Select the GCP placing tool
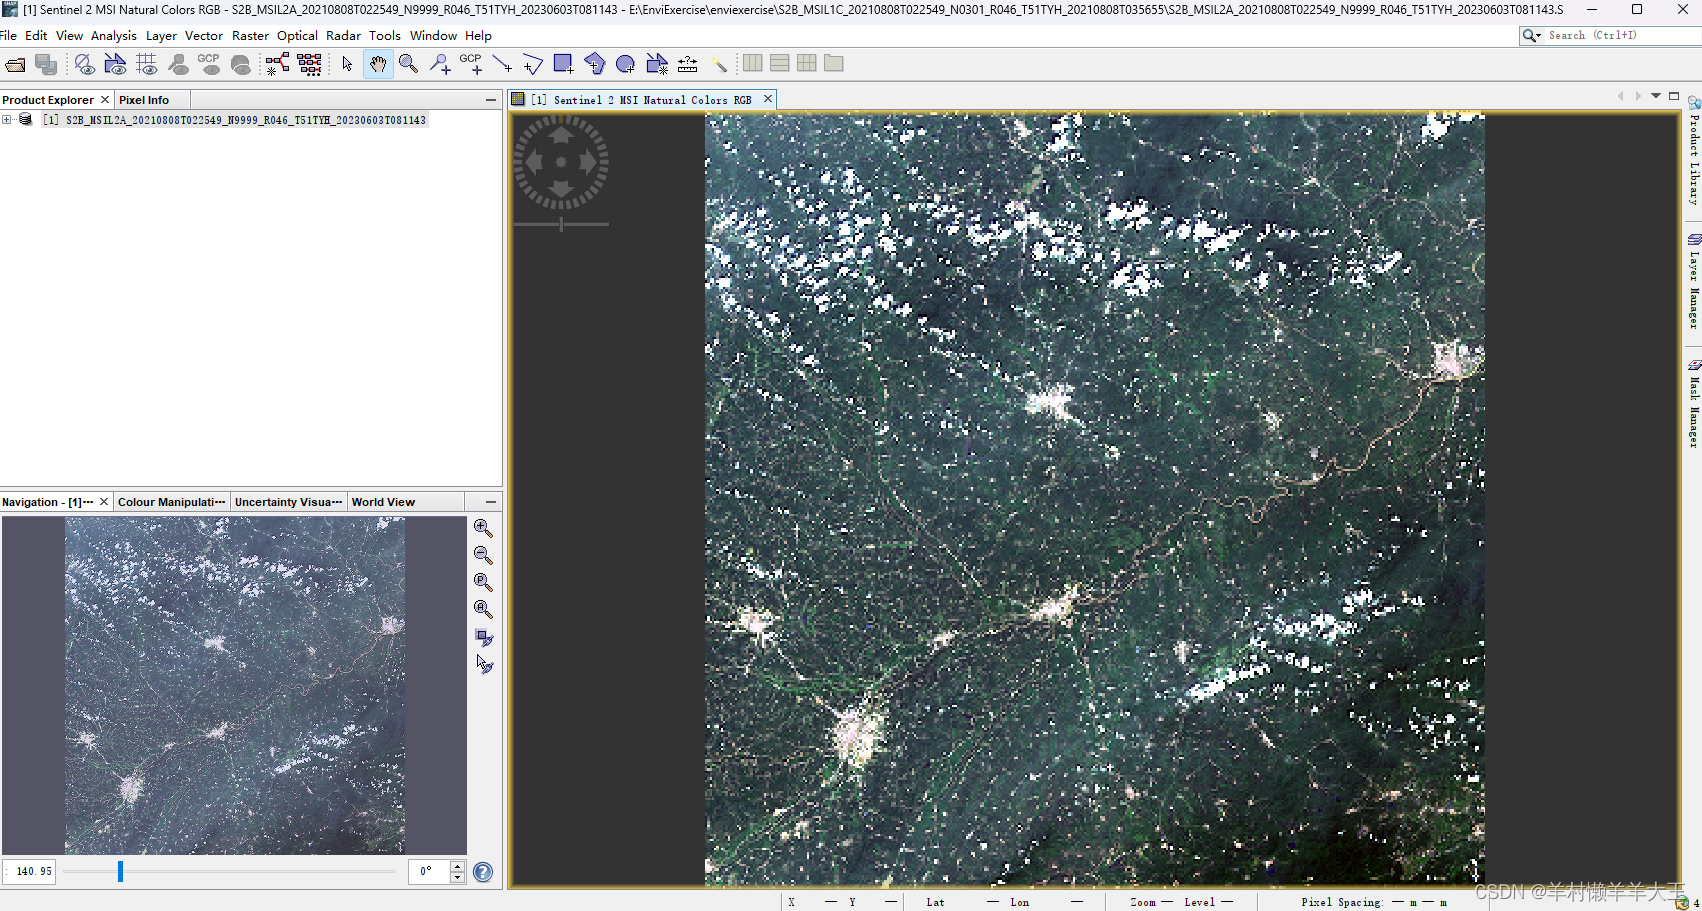 coord(472,63)
